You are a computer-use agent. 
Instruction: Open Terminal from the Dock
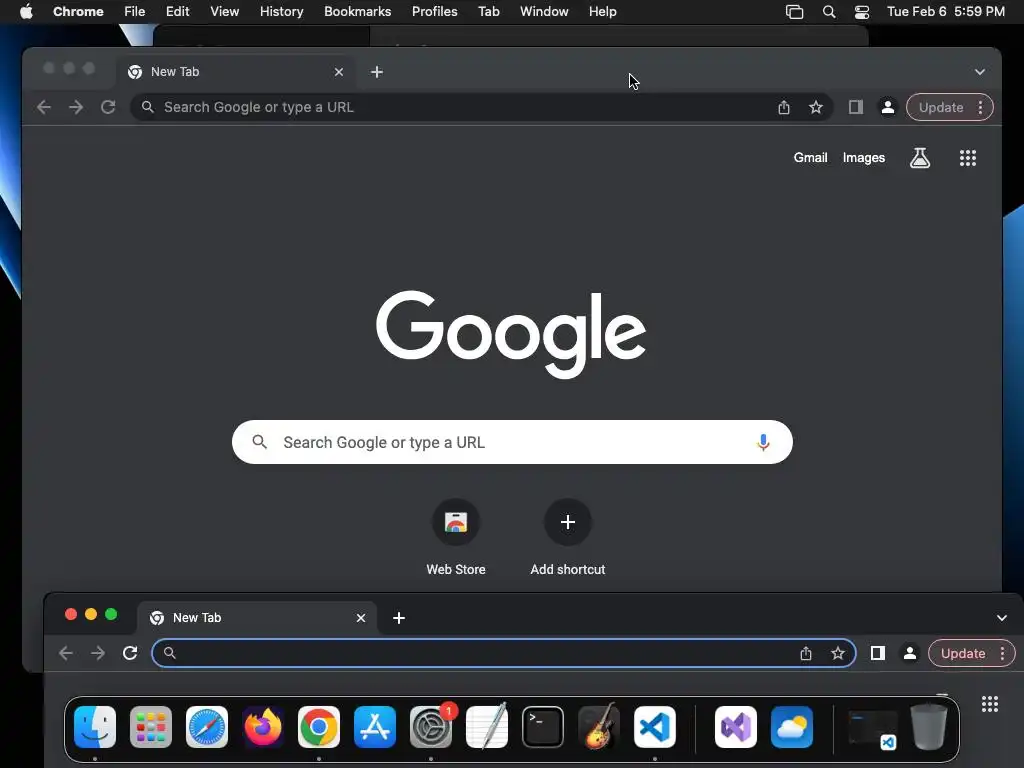coord(543,726)
